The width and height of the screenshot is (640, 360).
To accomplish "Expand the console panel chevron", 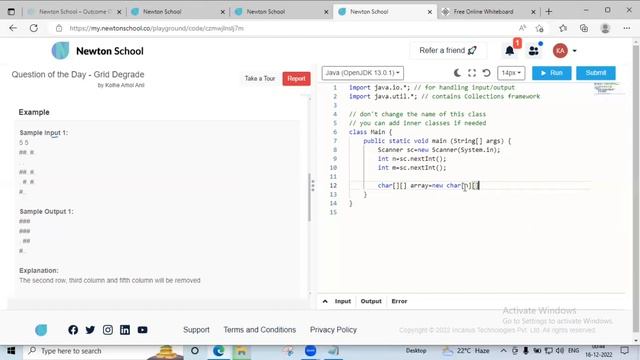I will (325, 301).
